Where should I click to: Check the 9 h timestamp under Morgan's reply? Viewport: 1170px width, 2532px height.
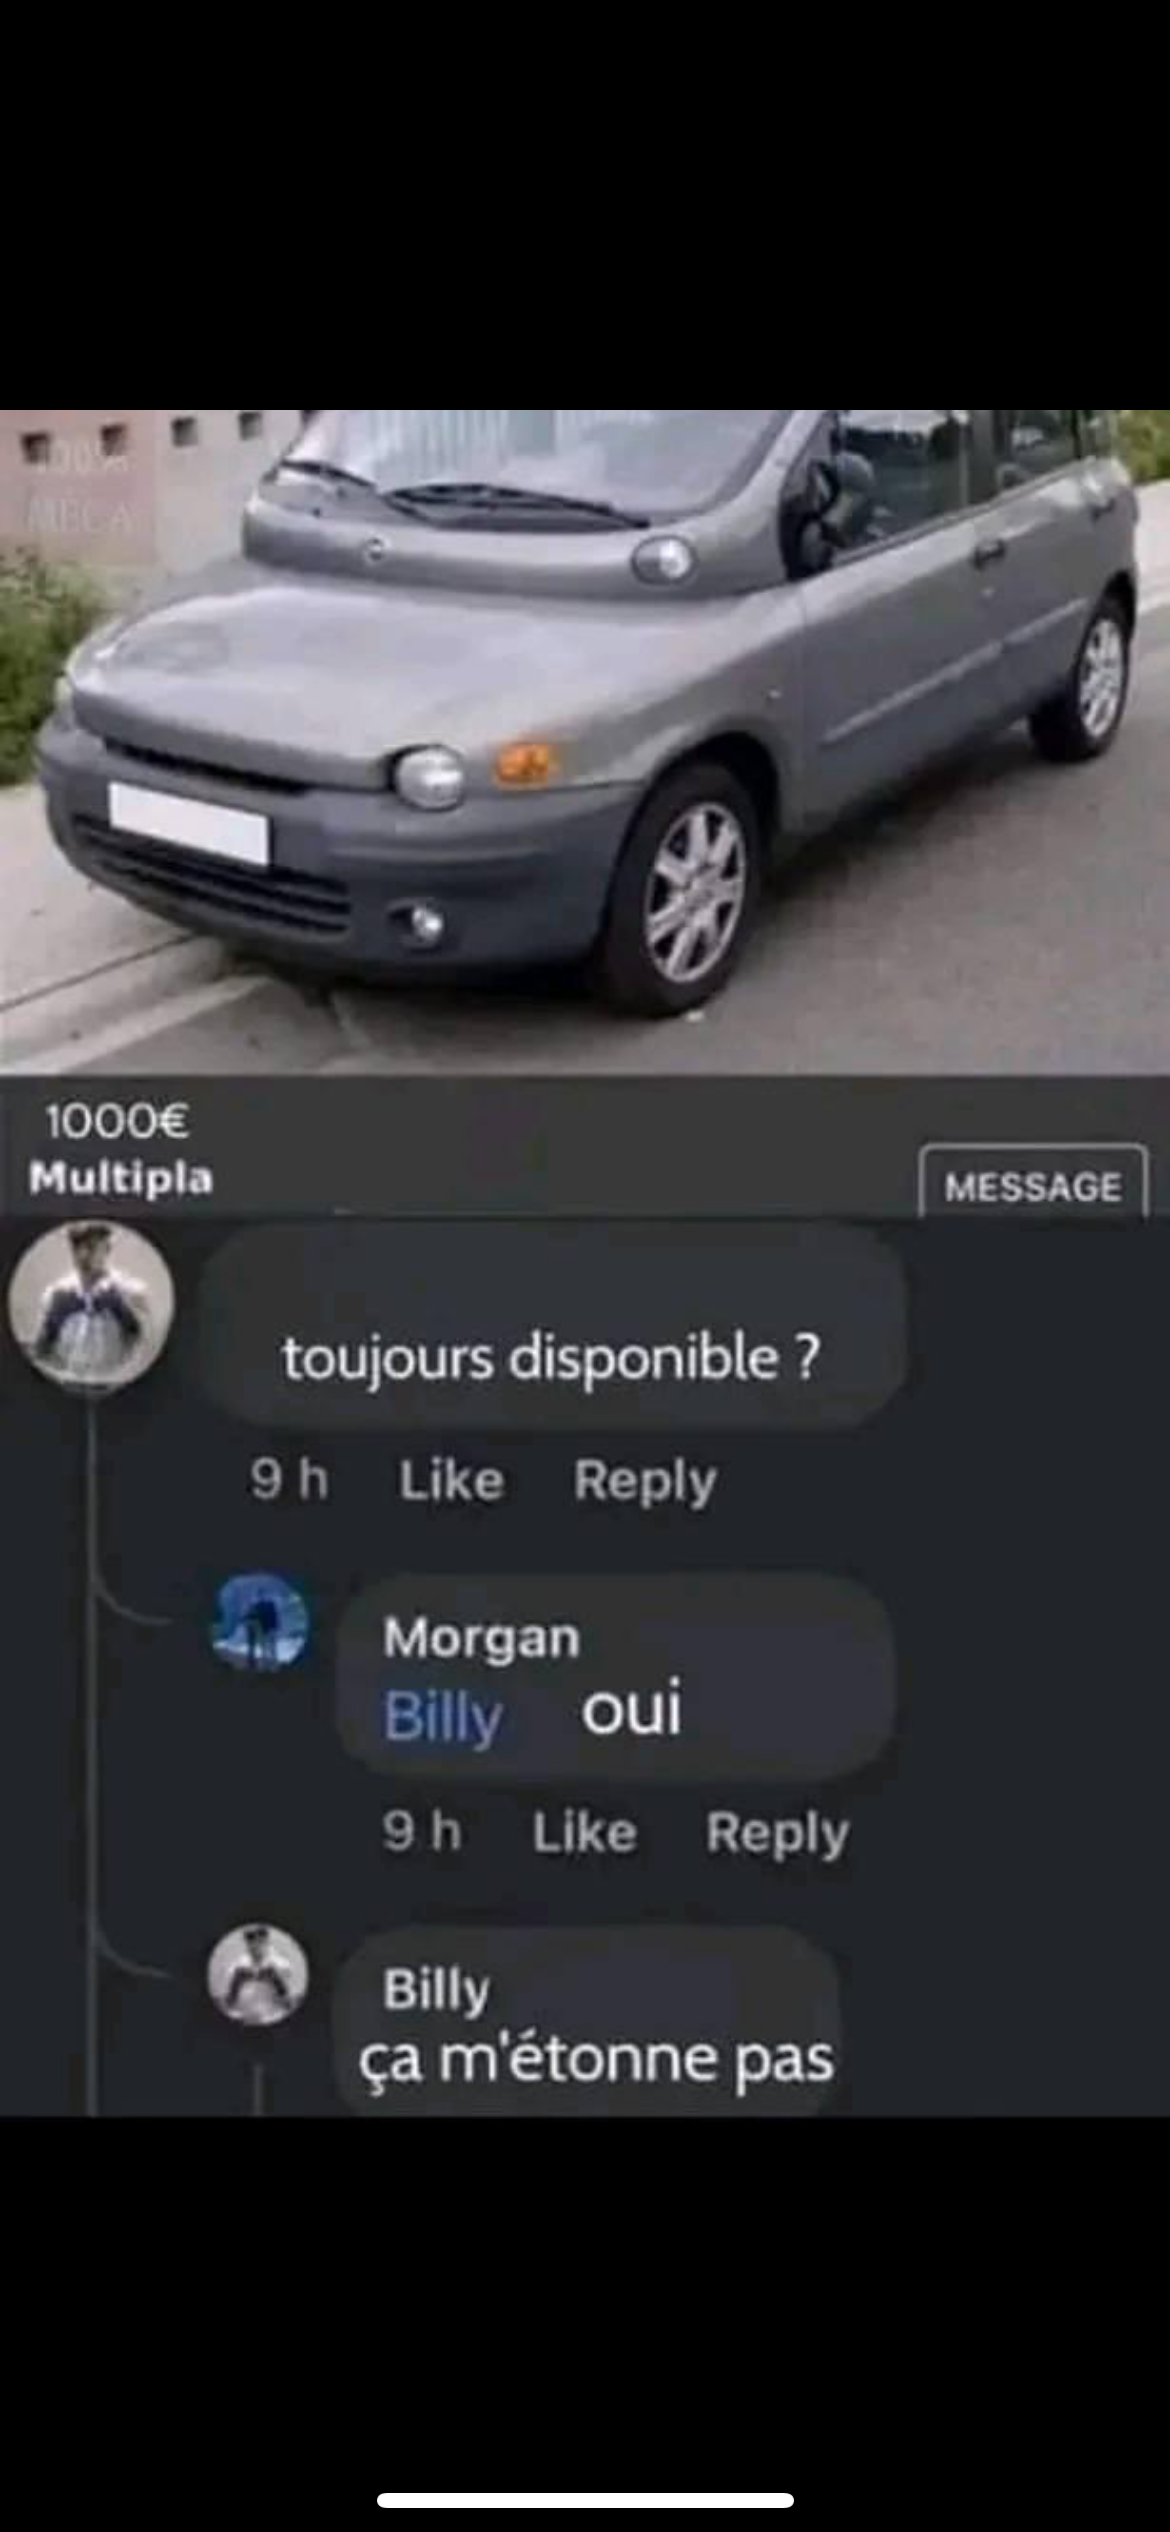click(421, 1832)
